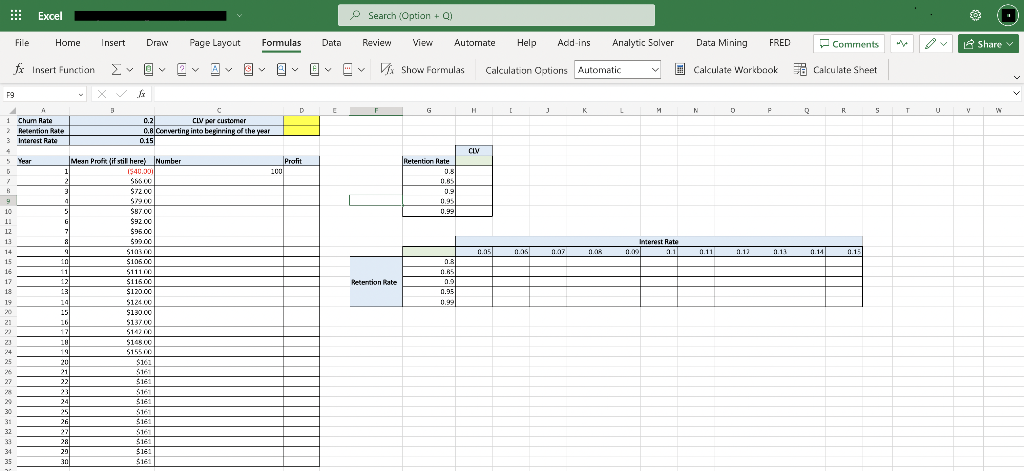1024x471 pixels.
Task: Open the Lookup & Reference functions library
Action: pos(281,70)
